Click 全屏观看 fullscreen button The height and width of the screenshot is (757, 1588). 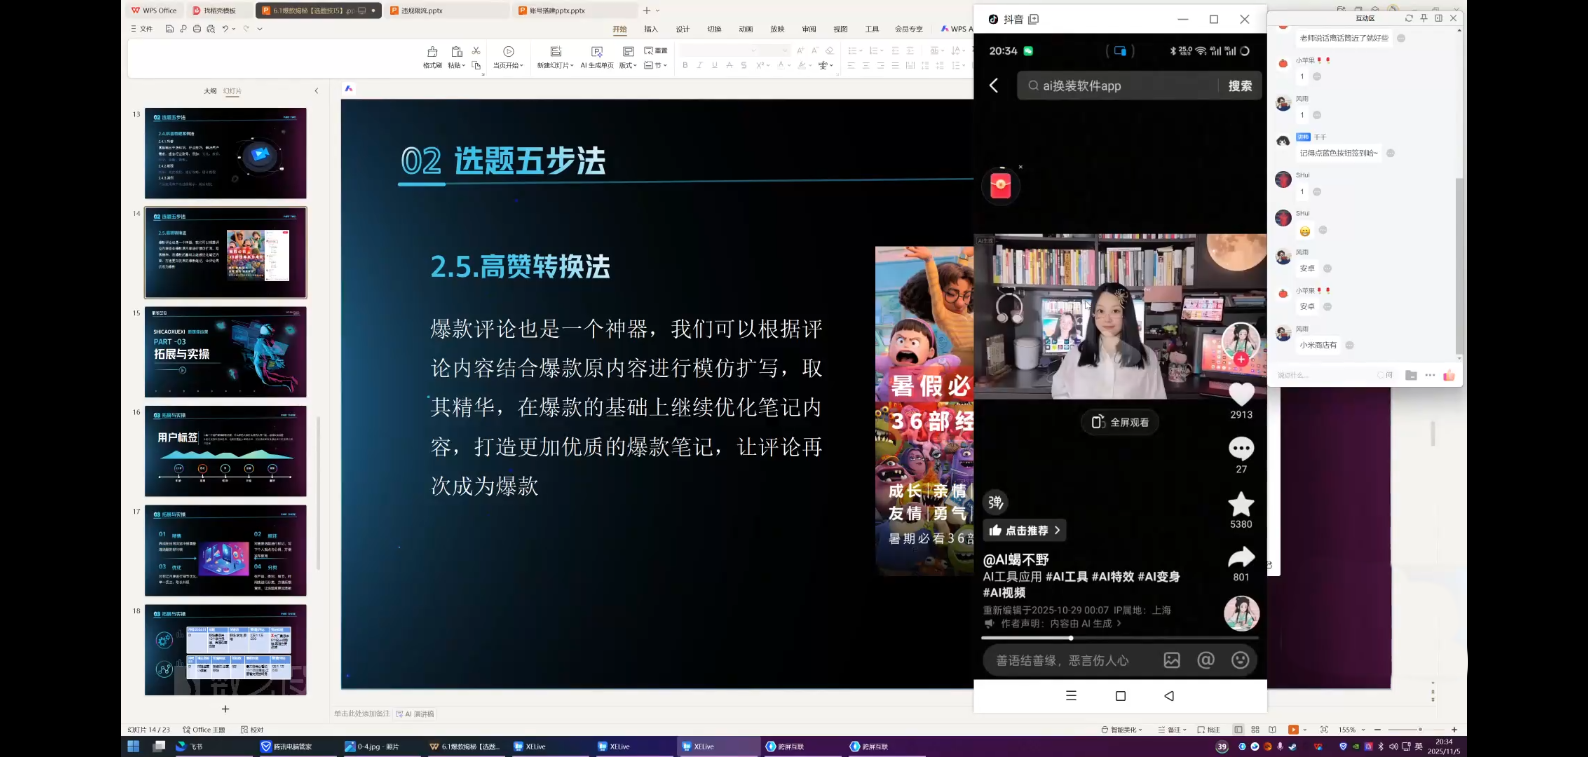(x=1120, y=422)
